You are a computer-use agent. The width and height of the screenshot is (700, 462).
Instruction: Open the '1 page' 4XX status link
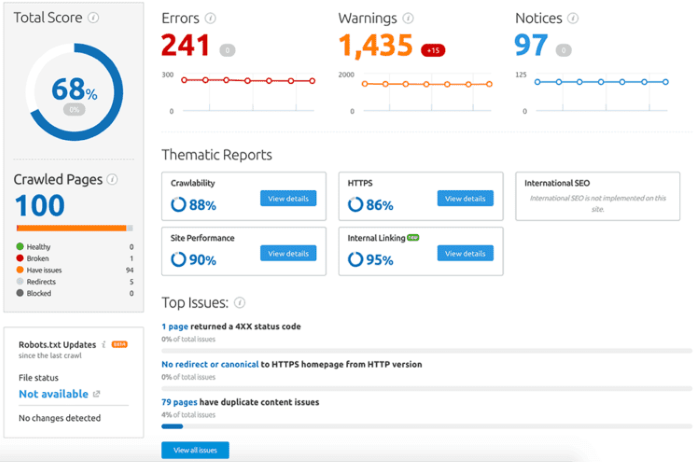[x=175, y=326]
